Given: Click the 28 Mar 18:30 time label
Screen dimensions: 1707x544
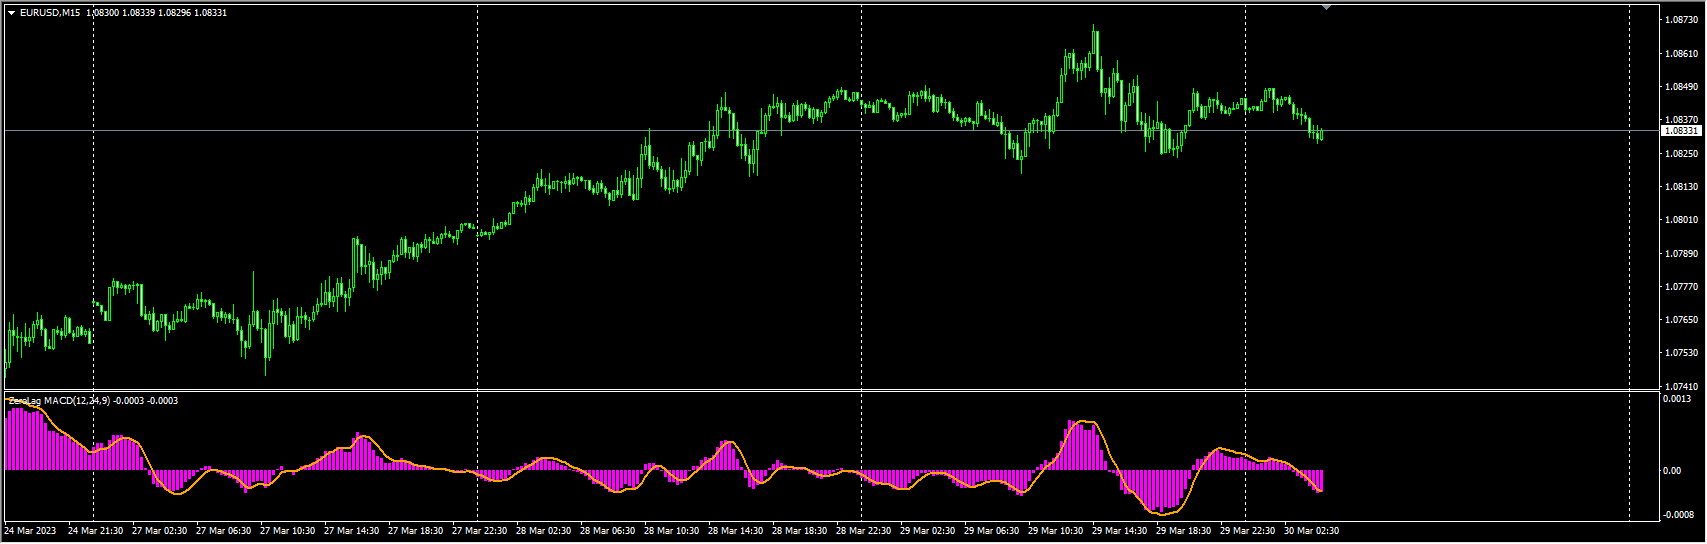Looking at the screenshot, I should click(800, 531).
